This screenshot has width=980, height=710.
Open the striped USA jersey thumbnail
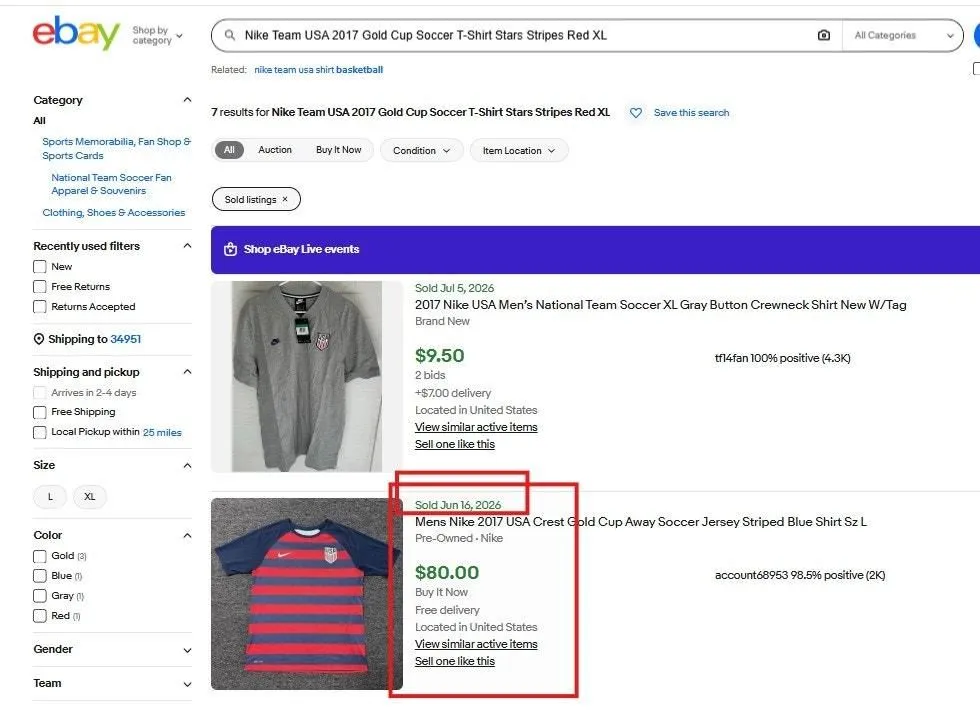point(306,594)
